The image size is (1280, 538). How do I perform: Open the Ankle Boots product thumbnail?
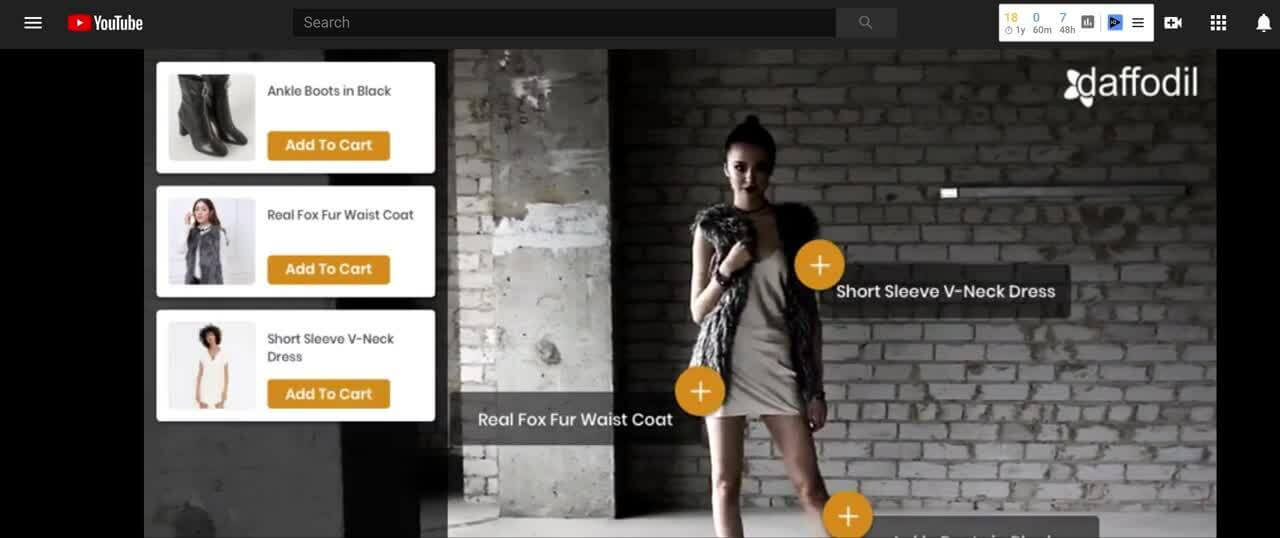pos(212,117)
